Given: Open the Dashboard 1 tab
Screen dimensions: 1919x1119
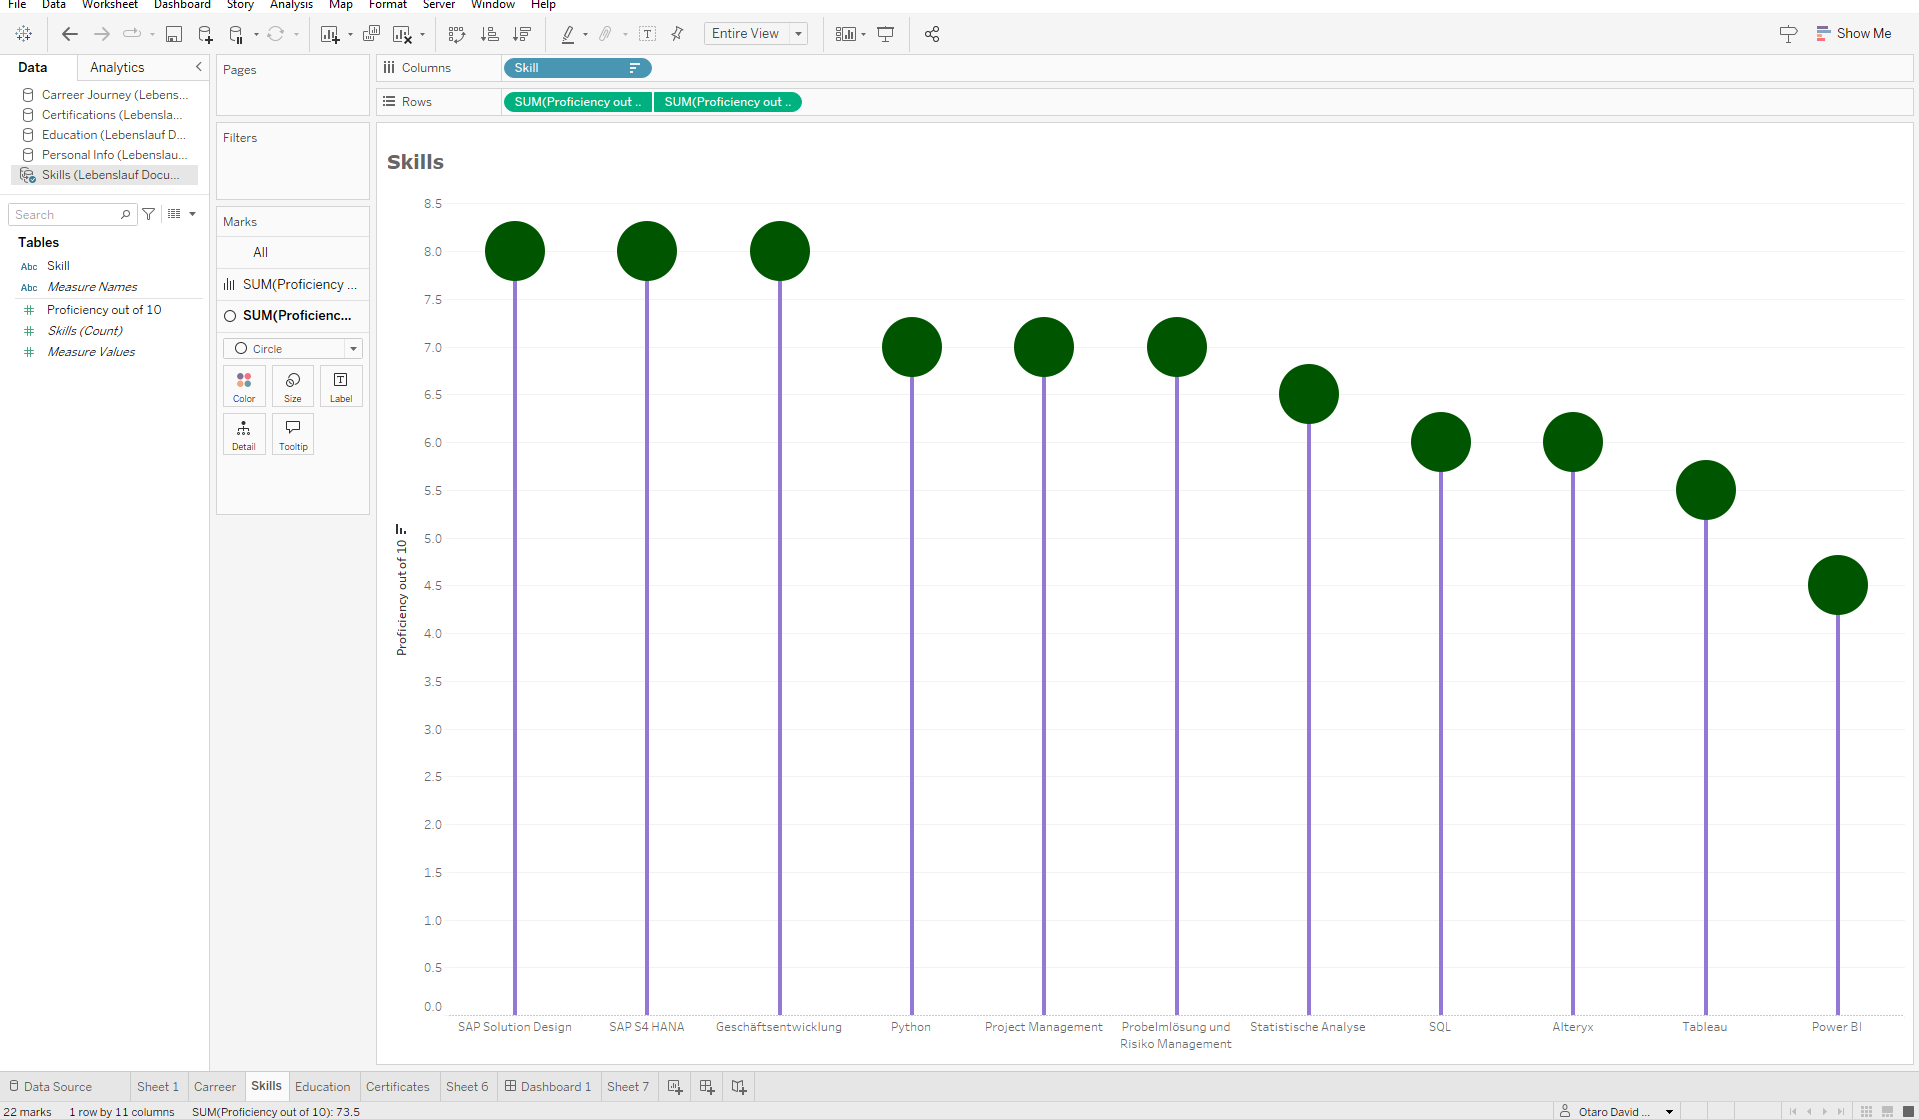Looking at the screenshot, I should pos(548,1087).
